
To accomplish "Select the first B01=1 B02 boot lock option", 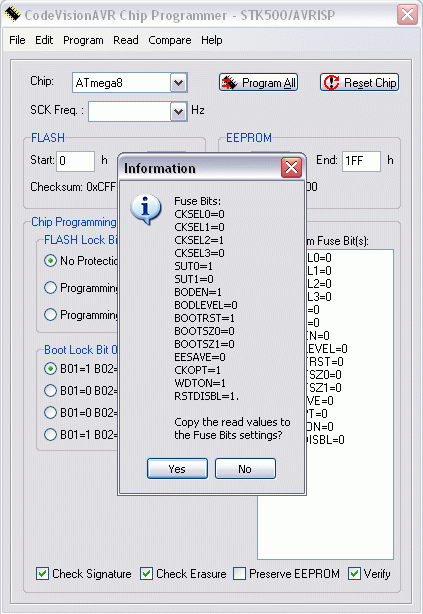I will click(50, 368).
